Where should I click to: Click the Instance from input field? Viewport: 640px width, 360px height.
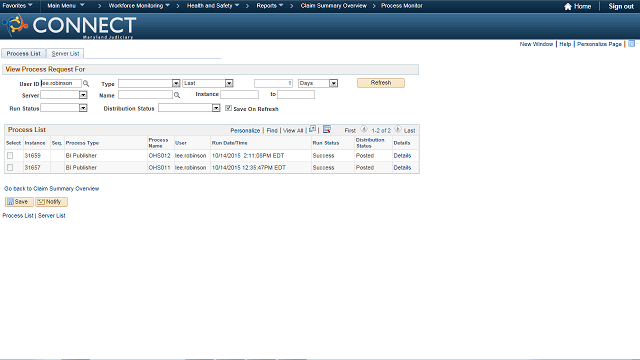240,95
